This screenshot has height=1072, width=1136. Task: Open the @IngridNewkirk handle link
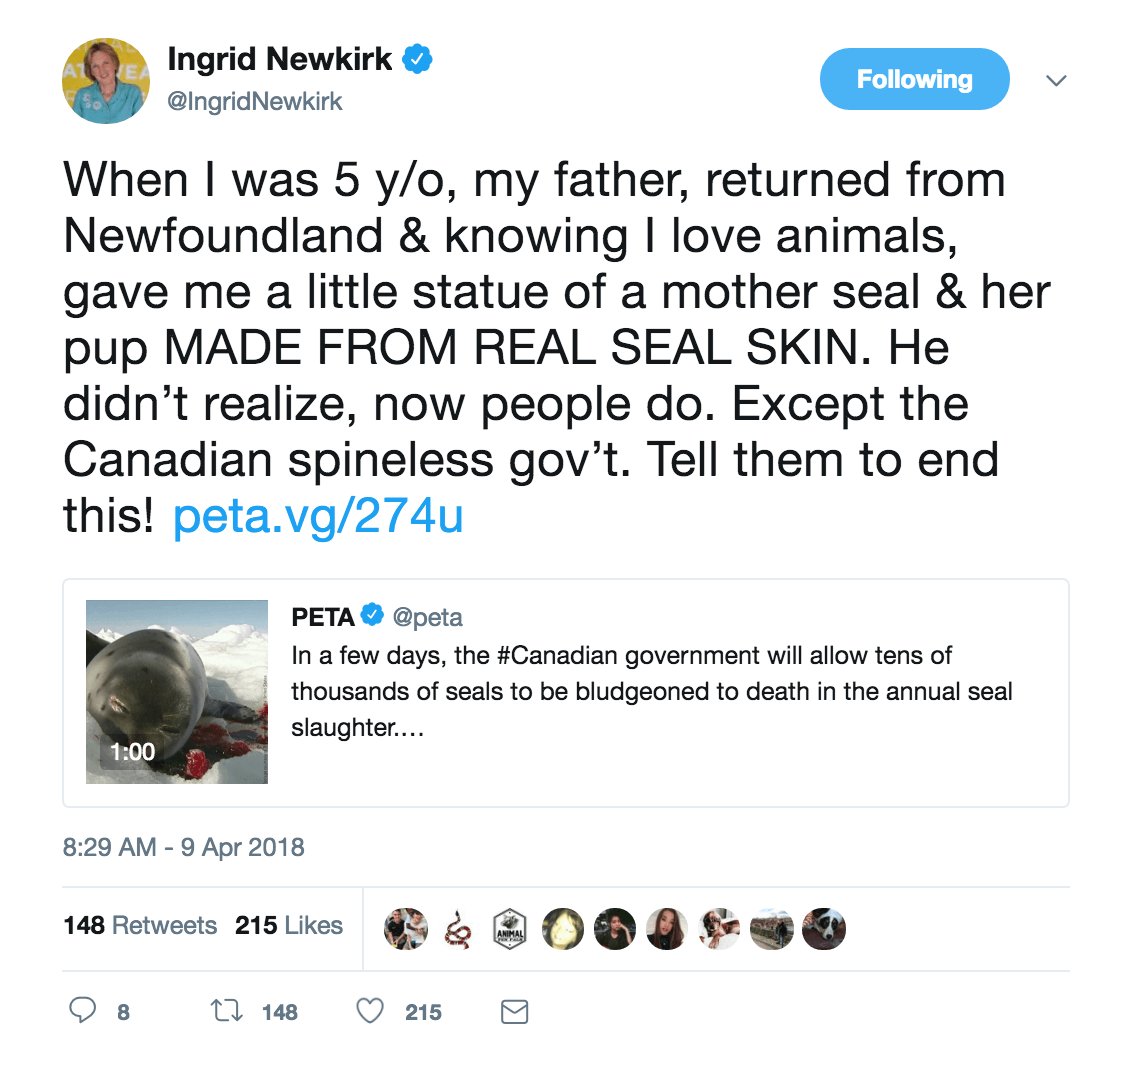[255, 101]
